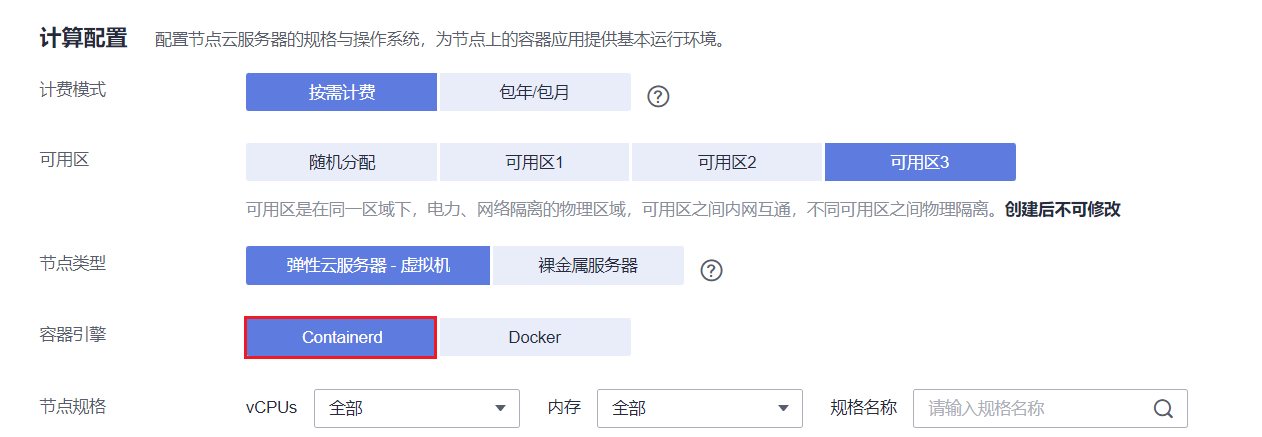The width and height of the screenshot is (1262, 437).
Task: Select 可用区3 availability zone
Action: pos(920,162)
